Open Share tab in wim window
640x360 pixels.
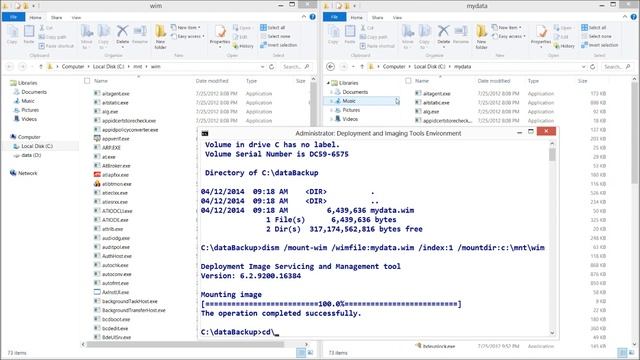[x=56, y=18]
